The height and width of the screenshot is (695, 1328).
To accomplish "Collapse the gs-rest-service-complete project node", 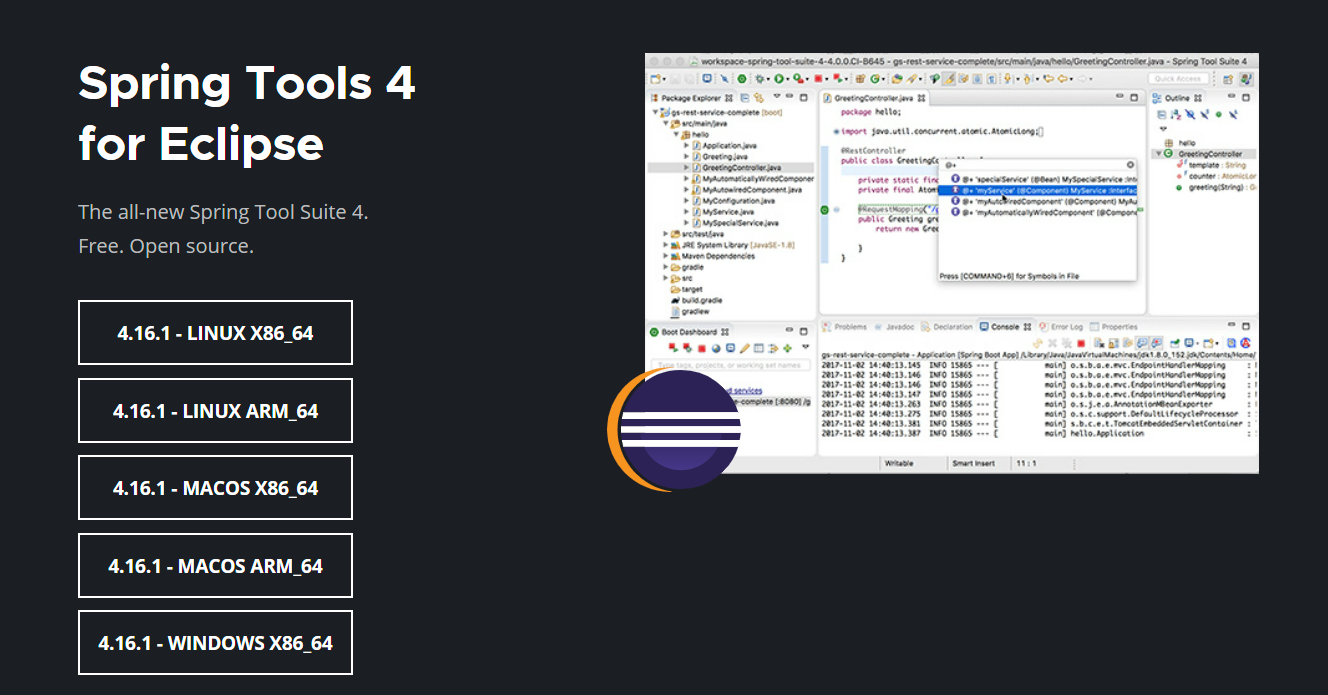I will pos(655,112).
